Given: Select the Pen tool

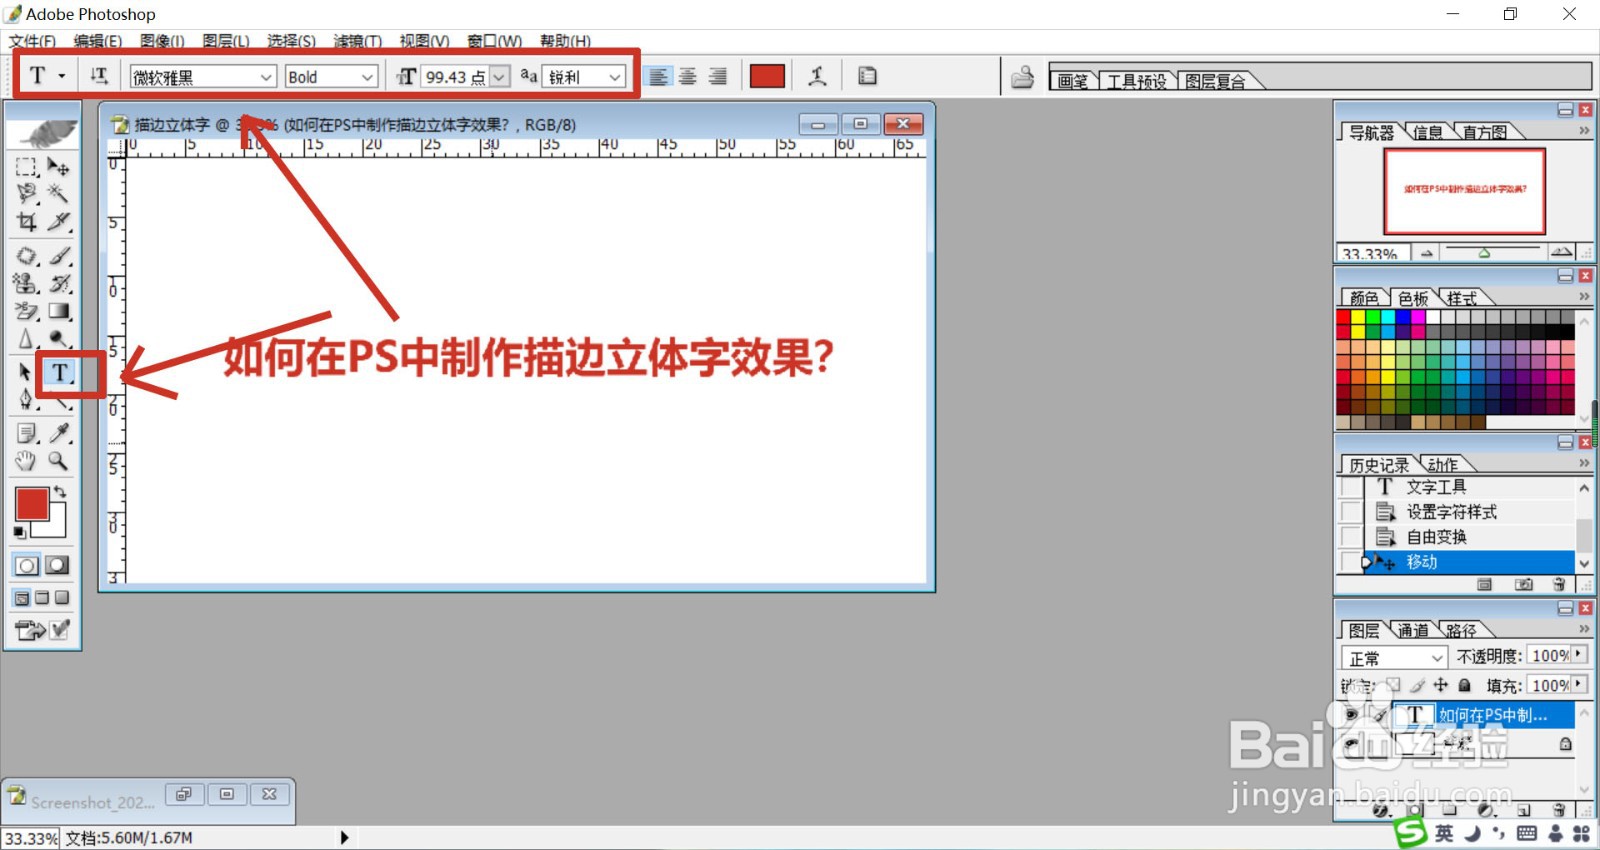Looking at the screenshot, I should [27, 399].
